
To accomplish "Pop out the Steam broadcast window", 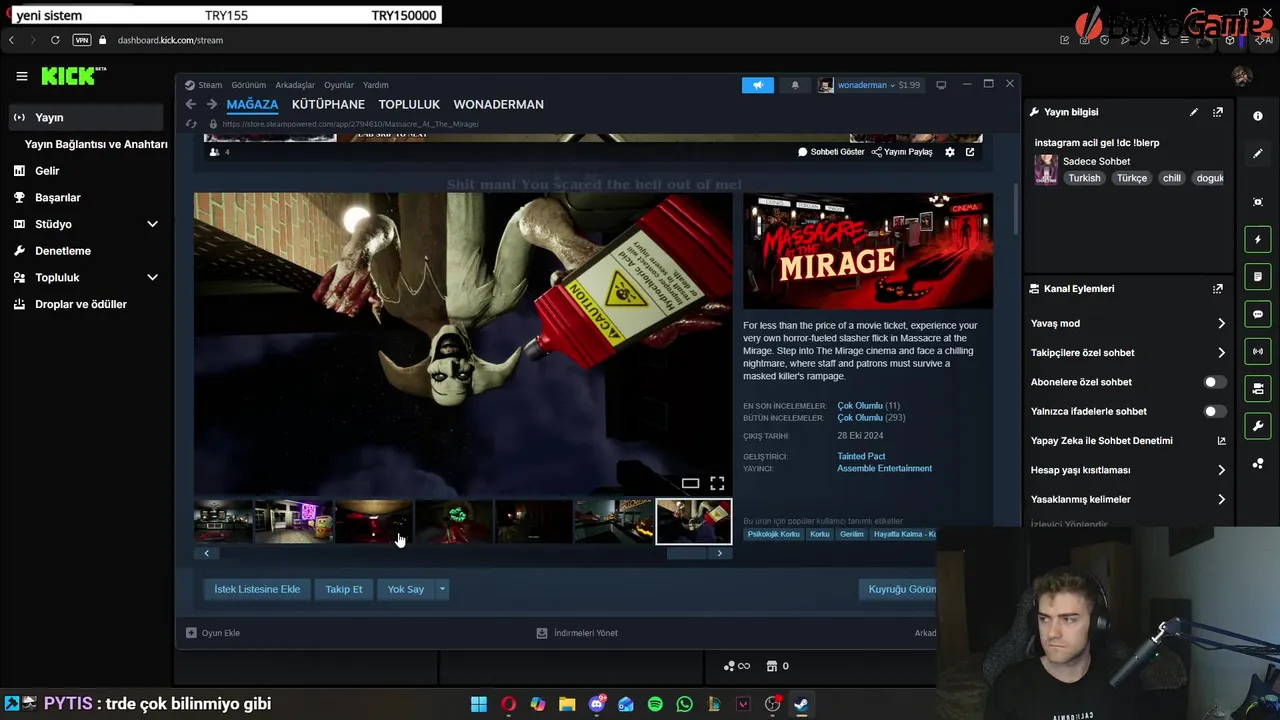I will [970, 152].
